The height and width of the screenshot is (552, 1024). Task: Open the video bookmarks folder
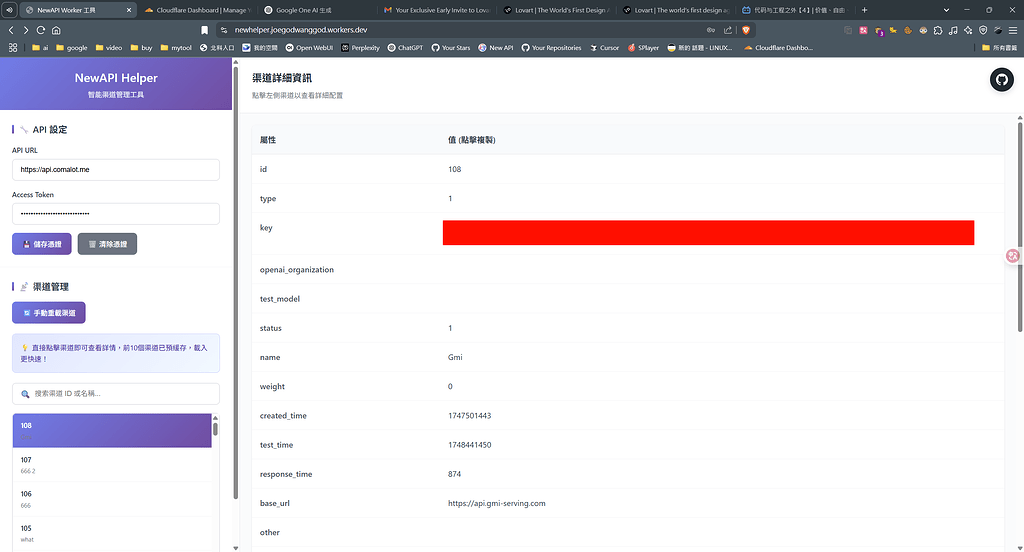click(108, 48)
